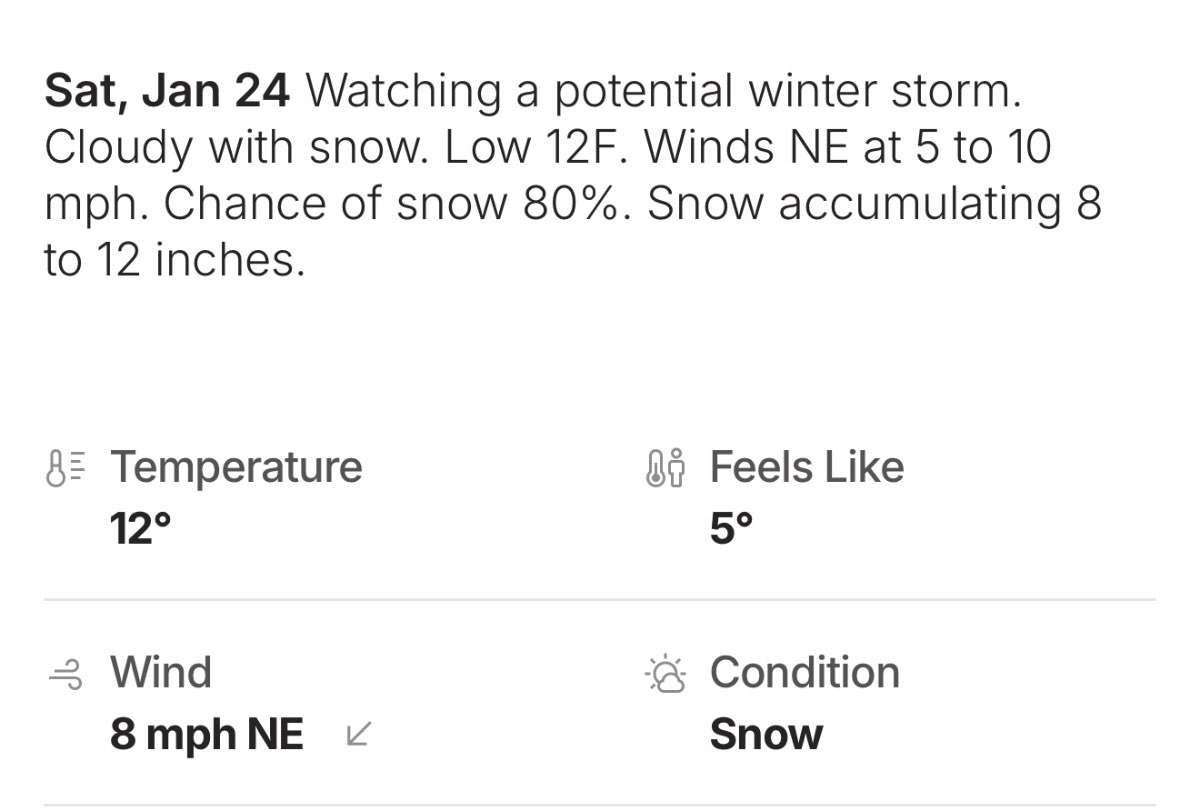1200x811 pixels.
Task: Click the 'Chance of snow 80%' text
Action: [x=400, y=204]
